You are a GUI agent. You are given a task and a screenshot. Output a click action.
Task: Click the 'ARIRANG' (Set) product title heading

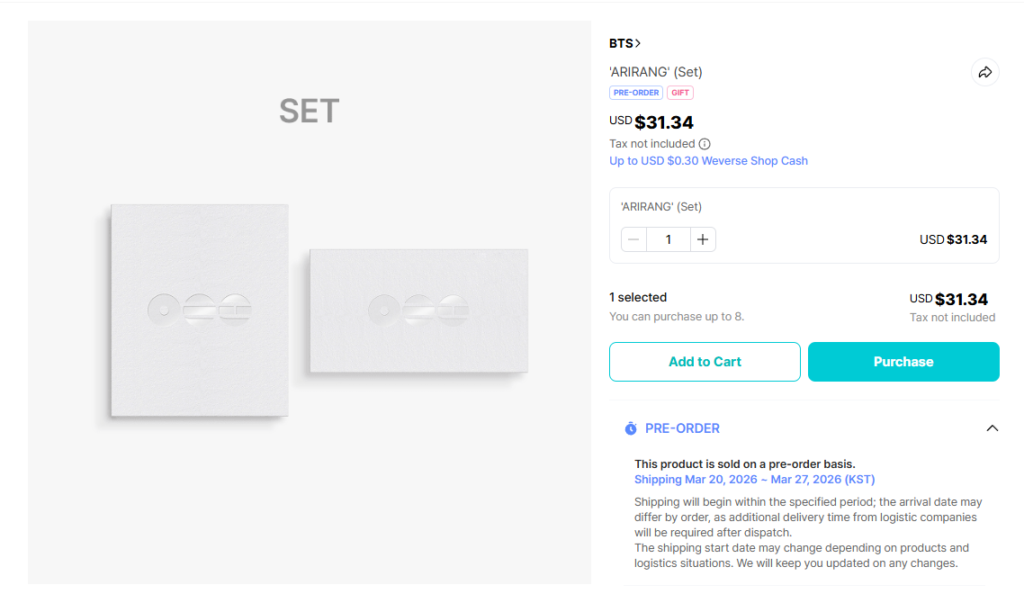656,72
